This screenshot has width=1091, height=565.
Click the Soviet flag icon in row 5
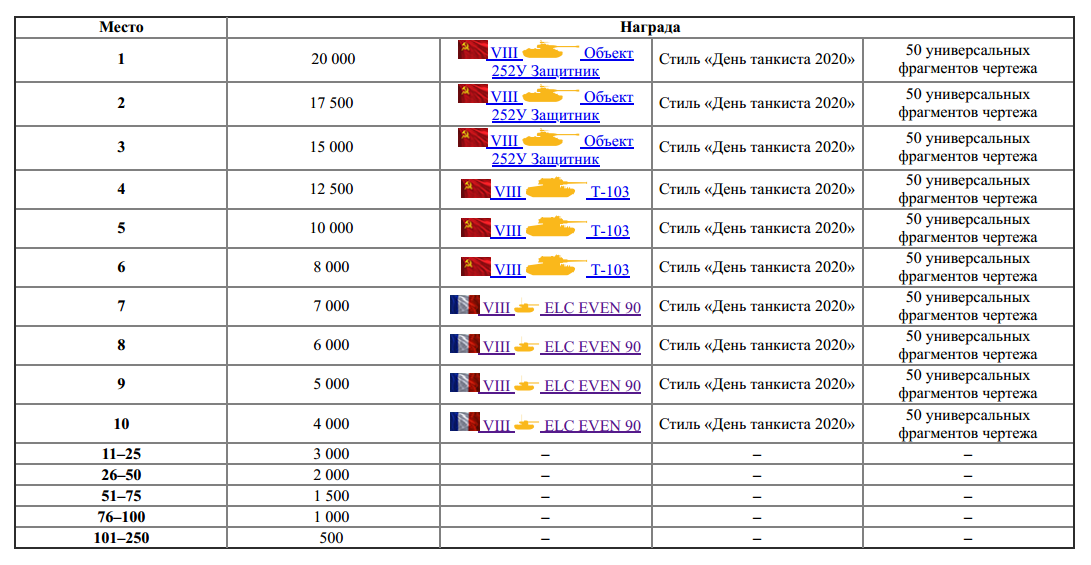click(x=475, y=227)
